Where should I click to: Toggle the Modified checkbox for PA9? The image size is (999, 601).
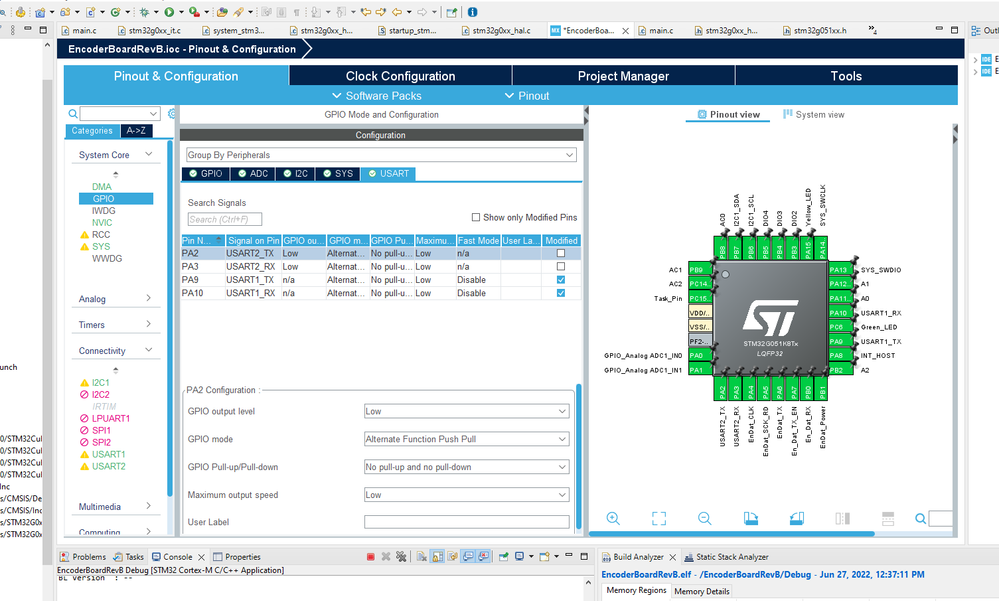click(561, 280)
